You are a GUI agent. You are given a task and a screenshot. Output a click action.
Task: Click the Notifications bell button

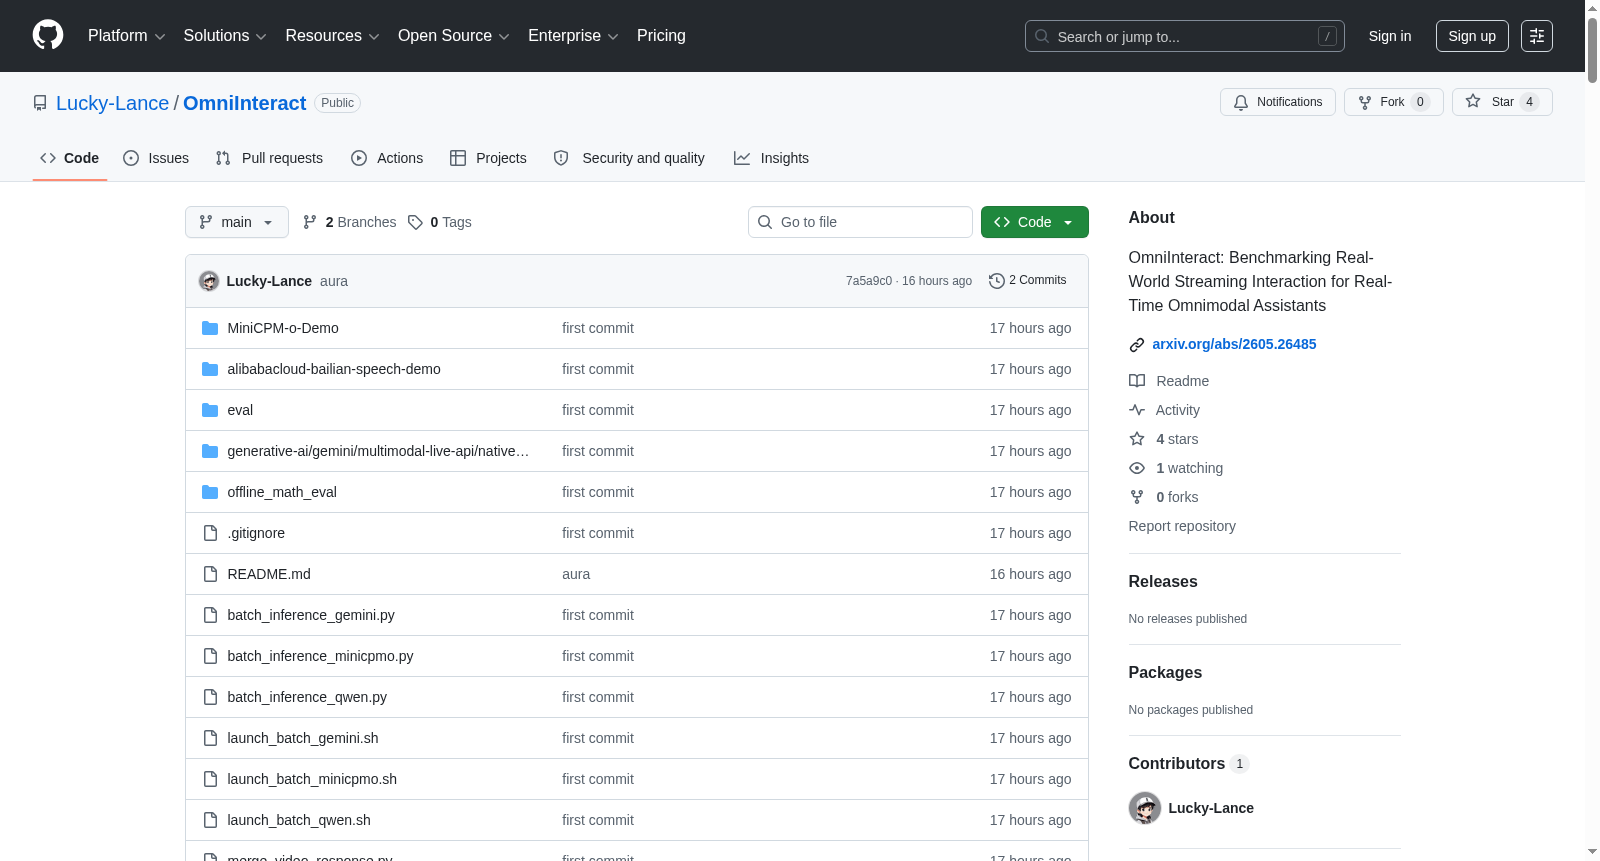[x=1277, y=102]
